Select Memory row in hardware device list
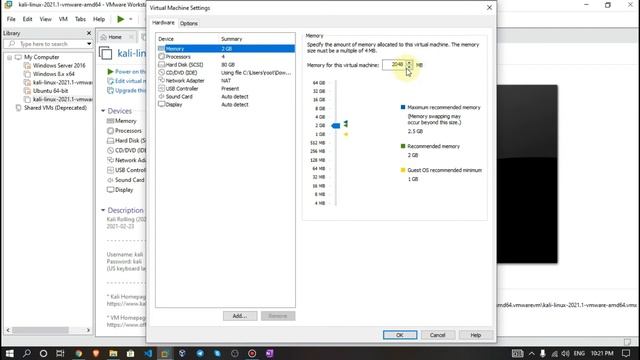640x360 pixels. click(225, 49)
